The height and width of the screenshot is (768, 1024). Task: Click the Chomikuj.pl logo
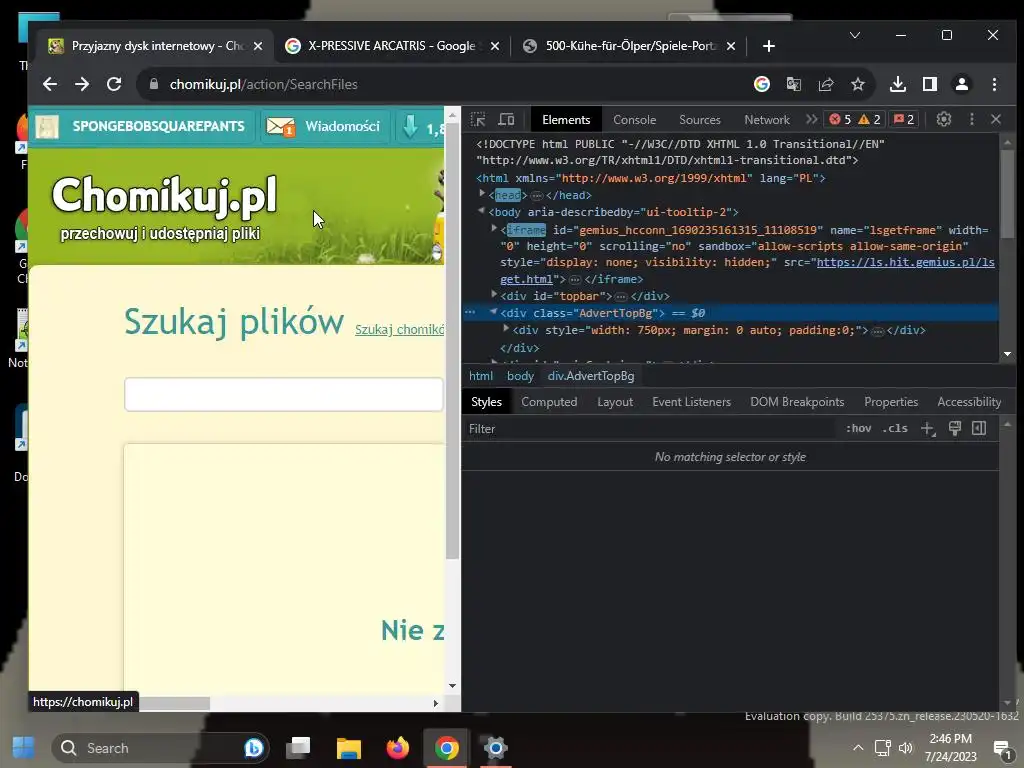[164, 196]
